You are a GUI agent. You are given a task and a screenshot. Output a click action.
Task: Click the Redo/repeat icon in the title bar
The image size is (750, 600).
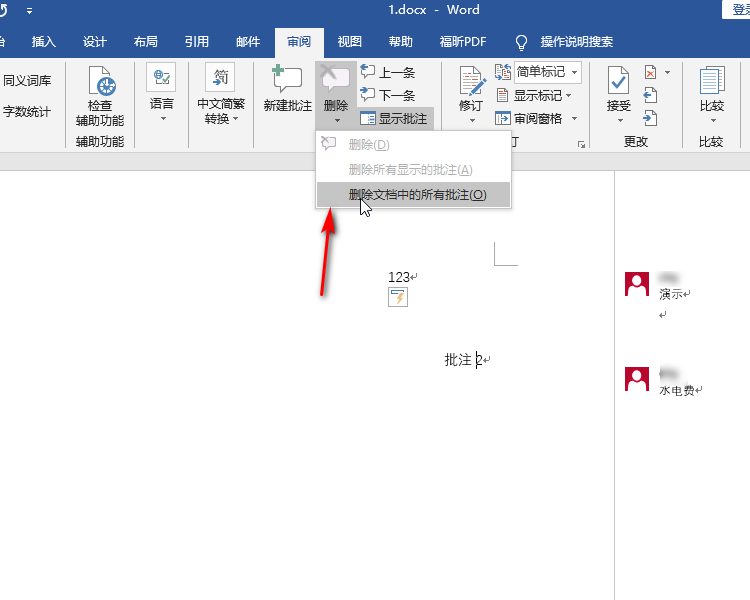[x=4, y=10]
